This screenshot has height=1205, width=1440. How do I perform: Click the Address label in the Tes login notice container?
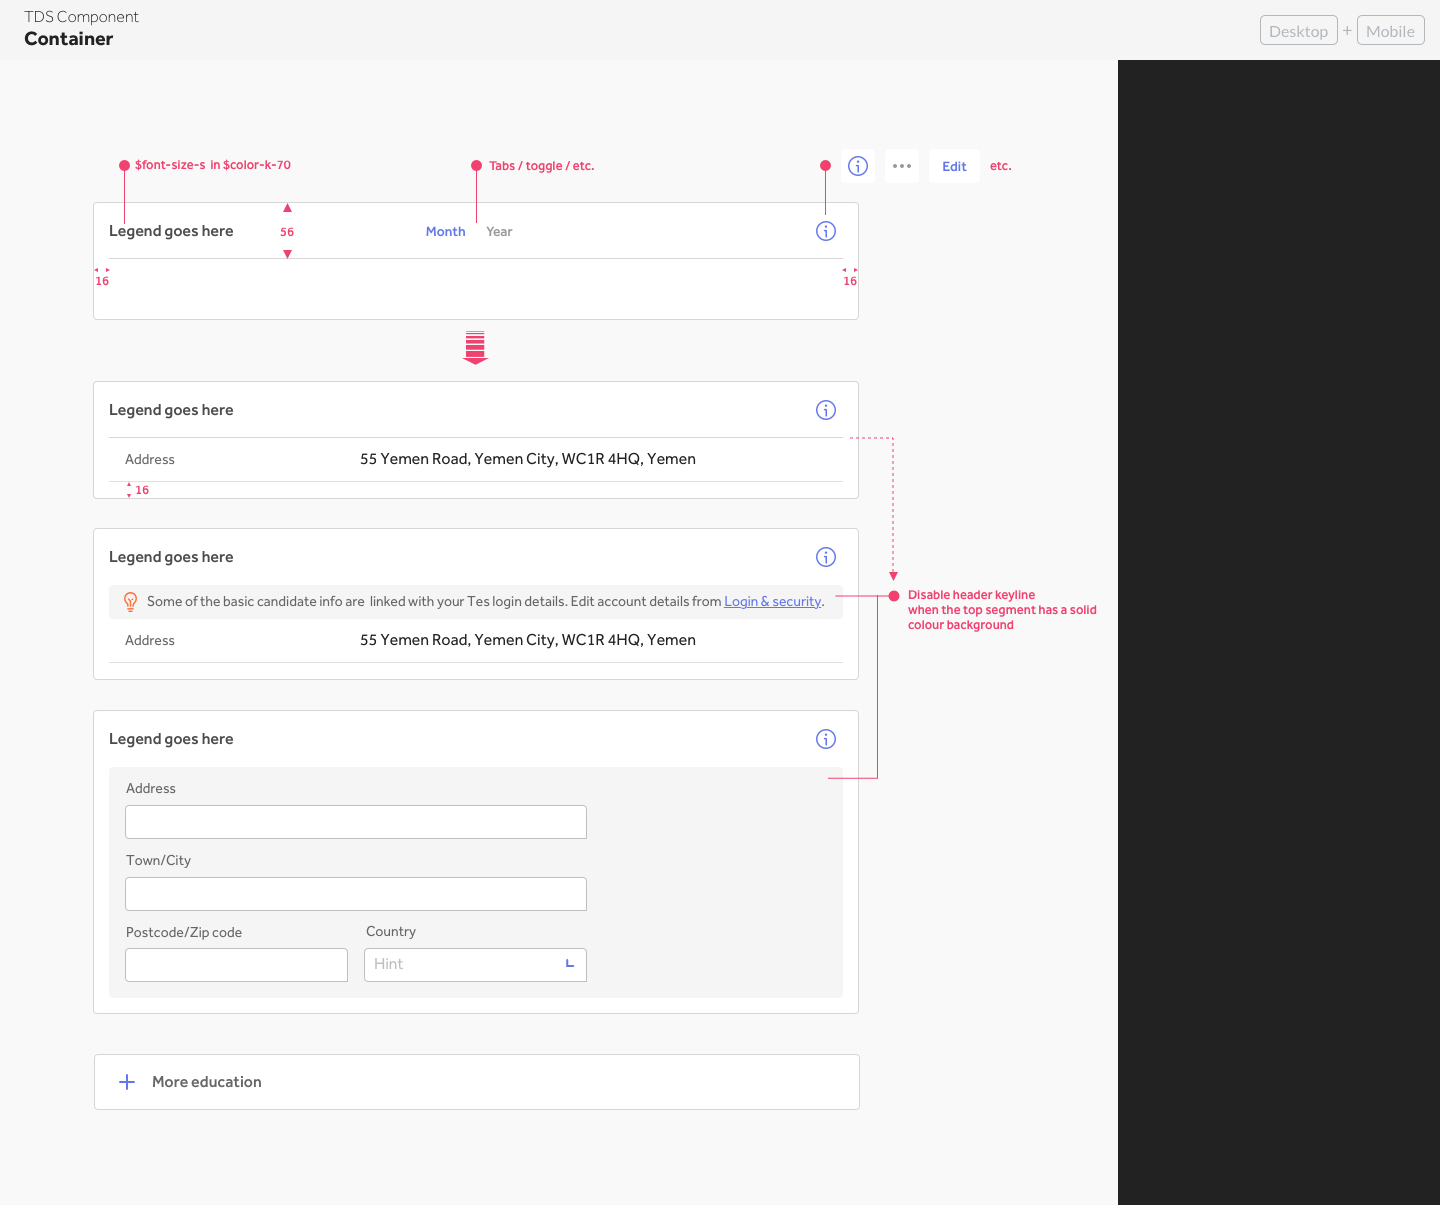click(150, 640)
